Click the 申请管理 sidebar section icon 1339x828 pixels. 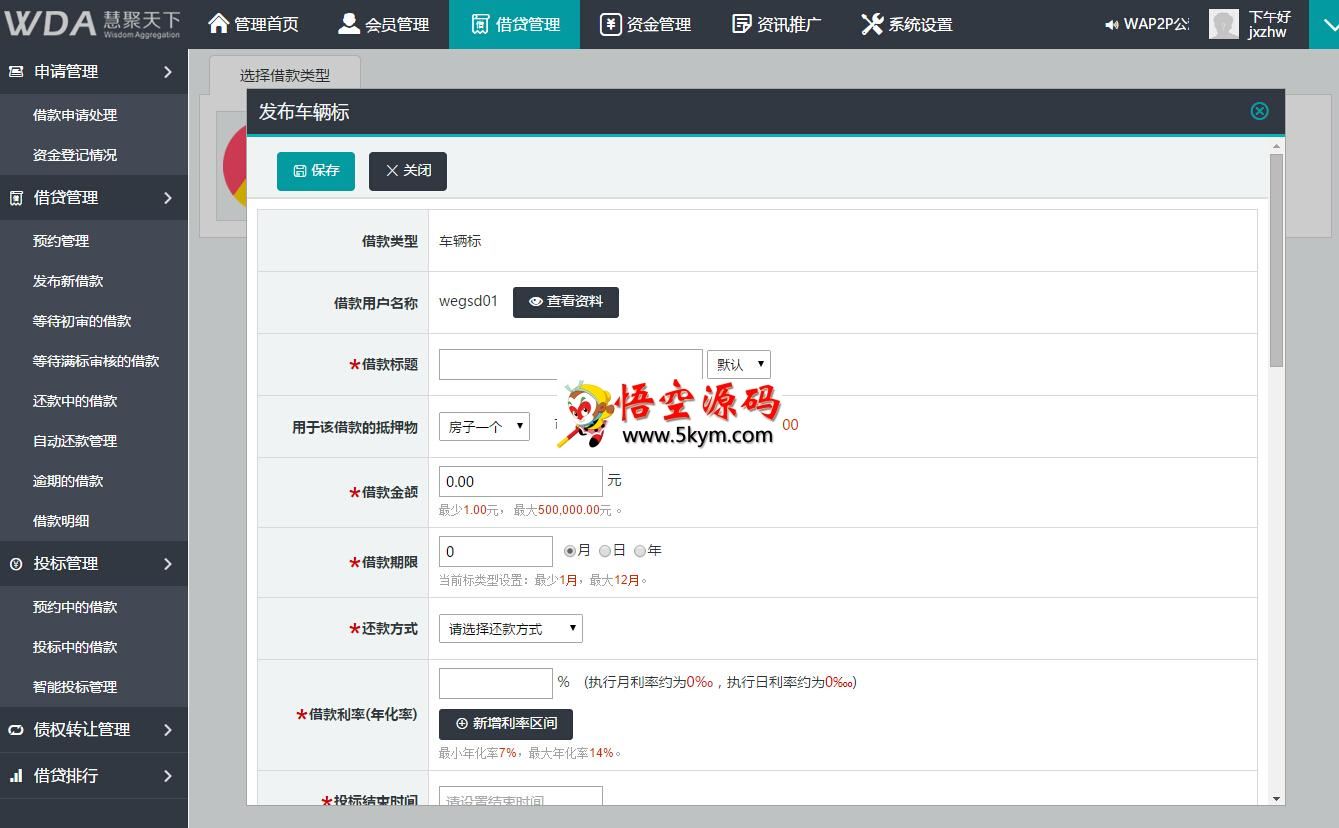pos(16,71)
